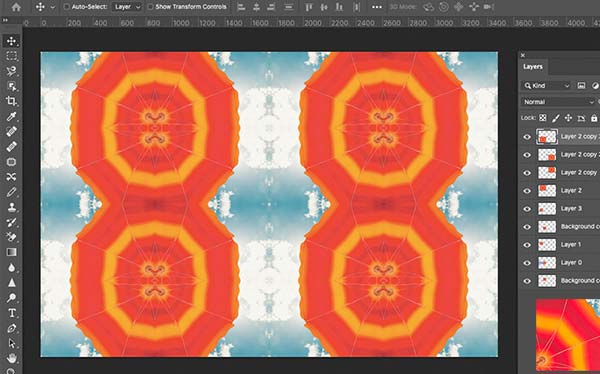Hide the Layer 1 layer

[x=527, y=245]
